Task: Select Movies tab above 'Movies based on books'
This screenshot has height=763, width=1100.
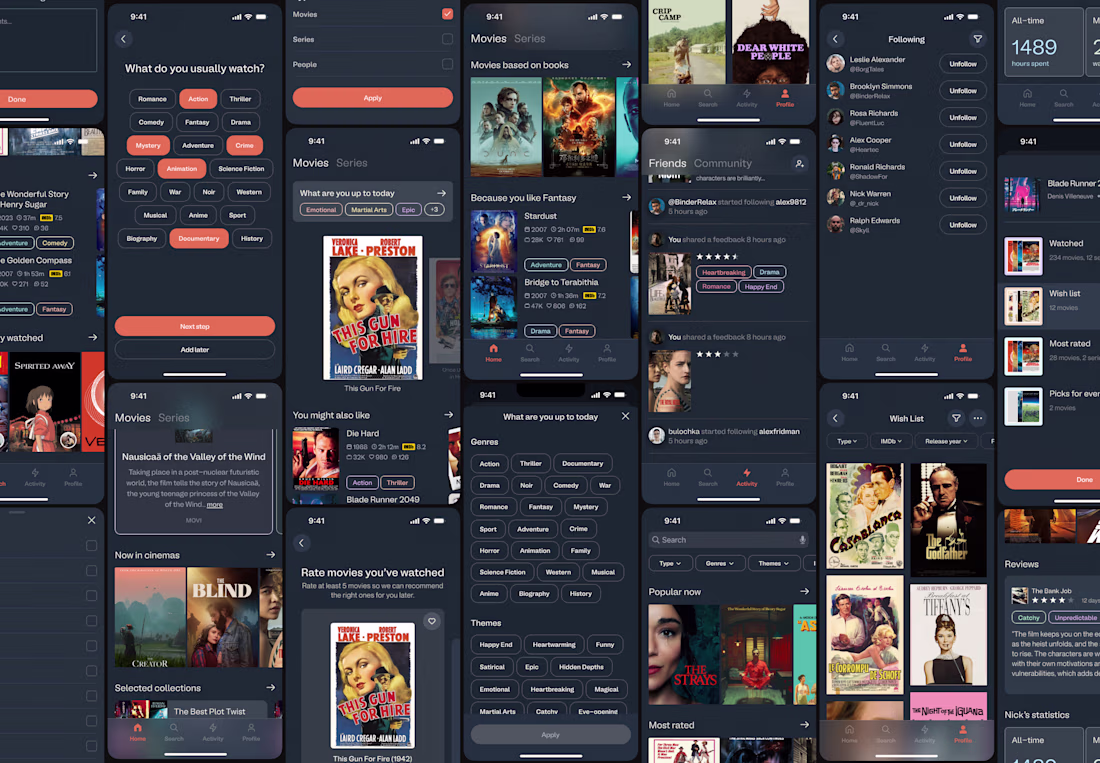Action: (x=488, y=39)
